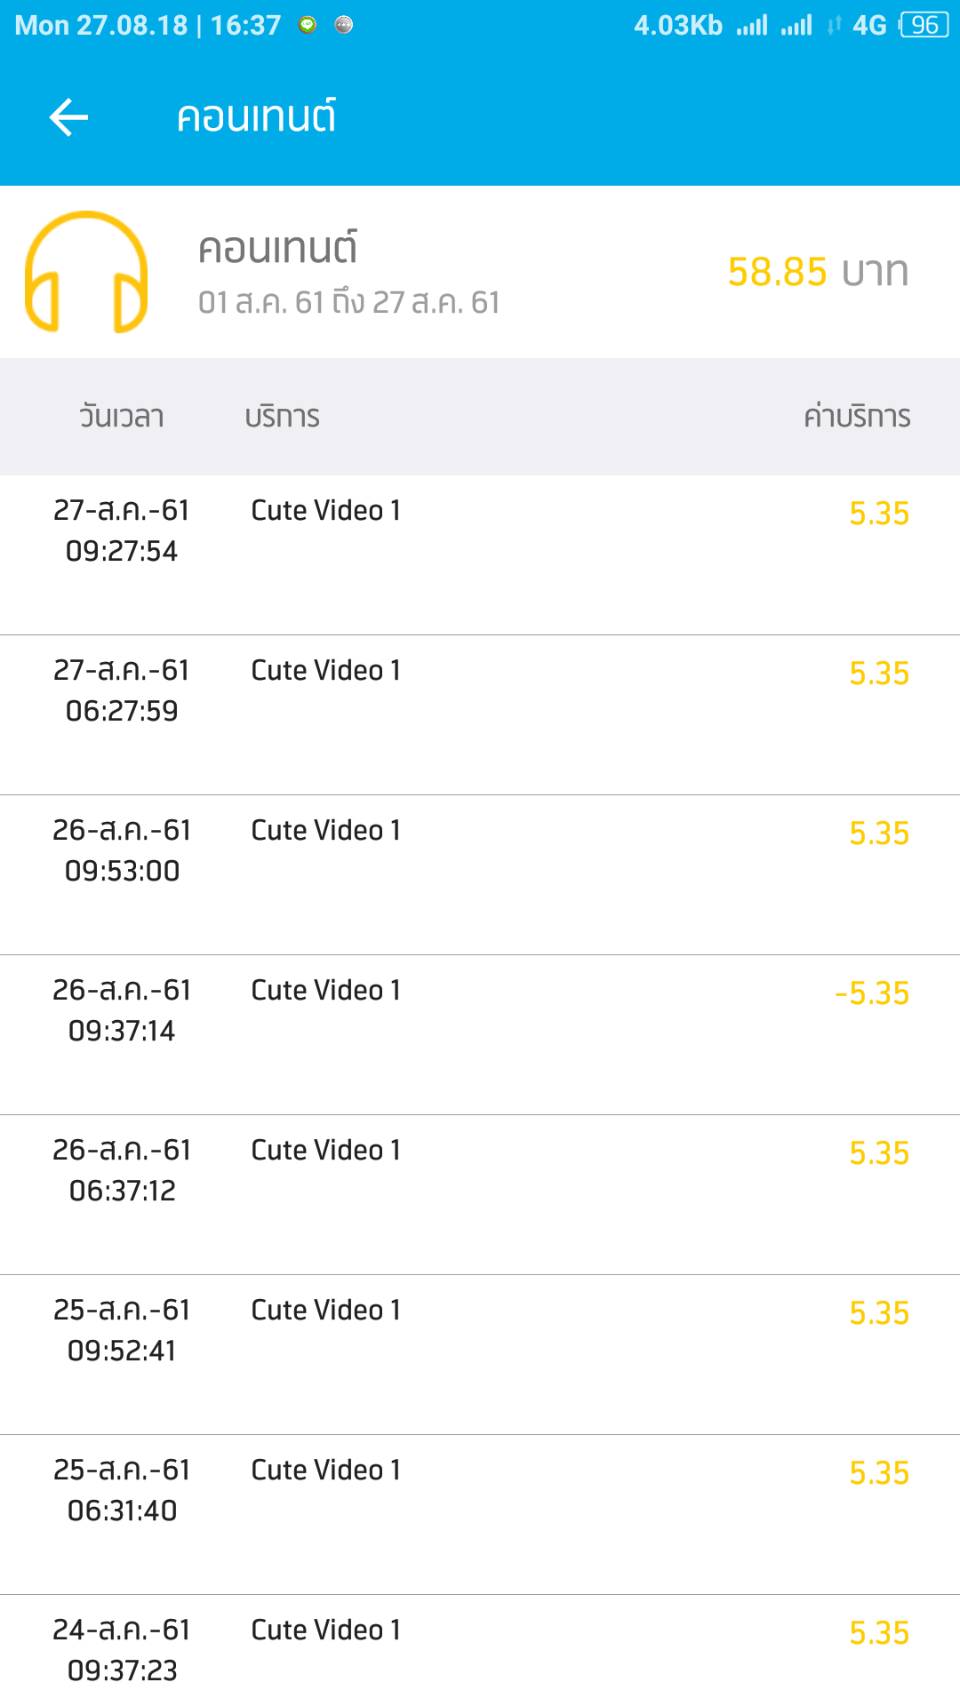Tap the yellow headphones content icon
The height and width of the screenshot is (1706, 960).
[86, 271]
